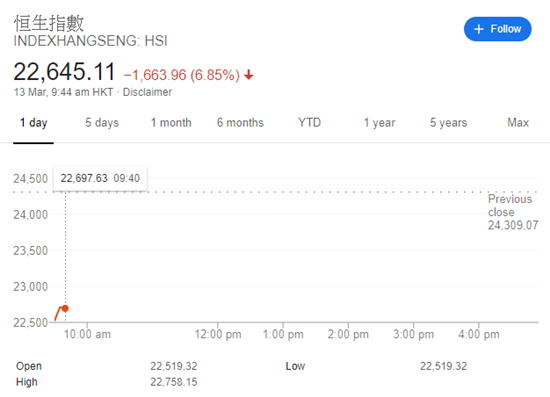550x397 pixels.
Task: Click the Open value 22,519.32
Action: click(x=174, y=366)
